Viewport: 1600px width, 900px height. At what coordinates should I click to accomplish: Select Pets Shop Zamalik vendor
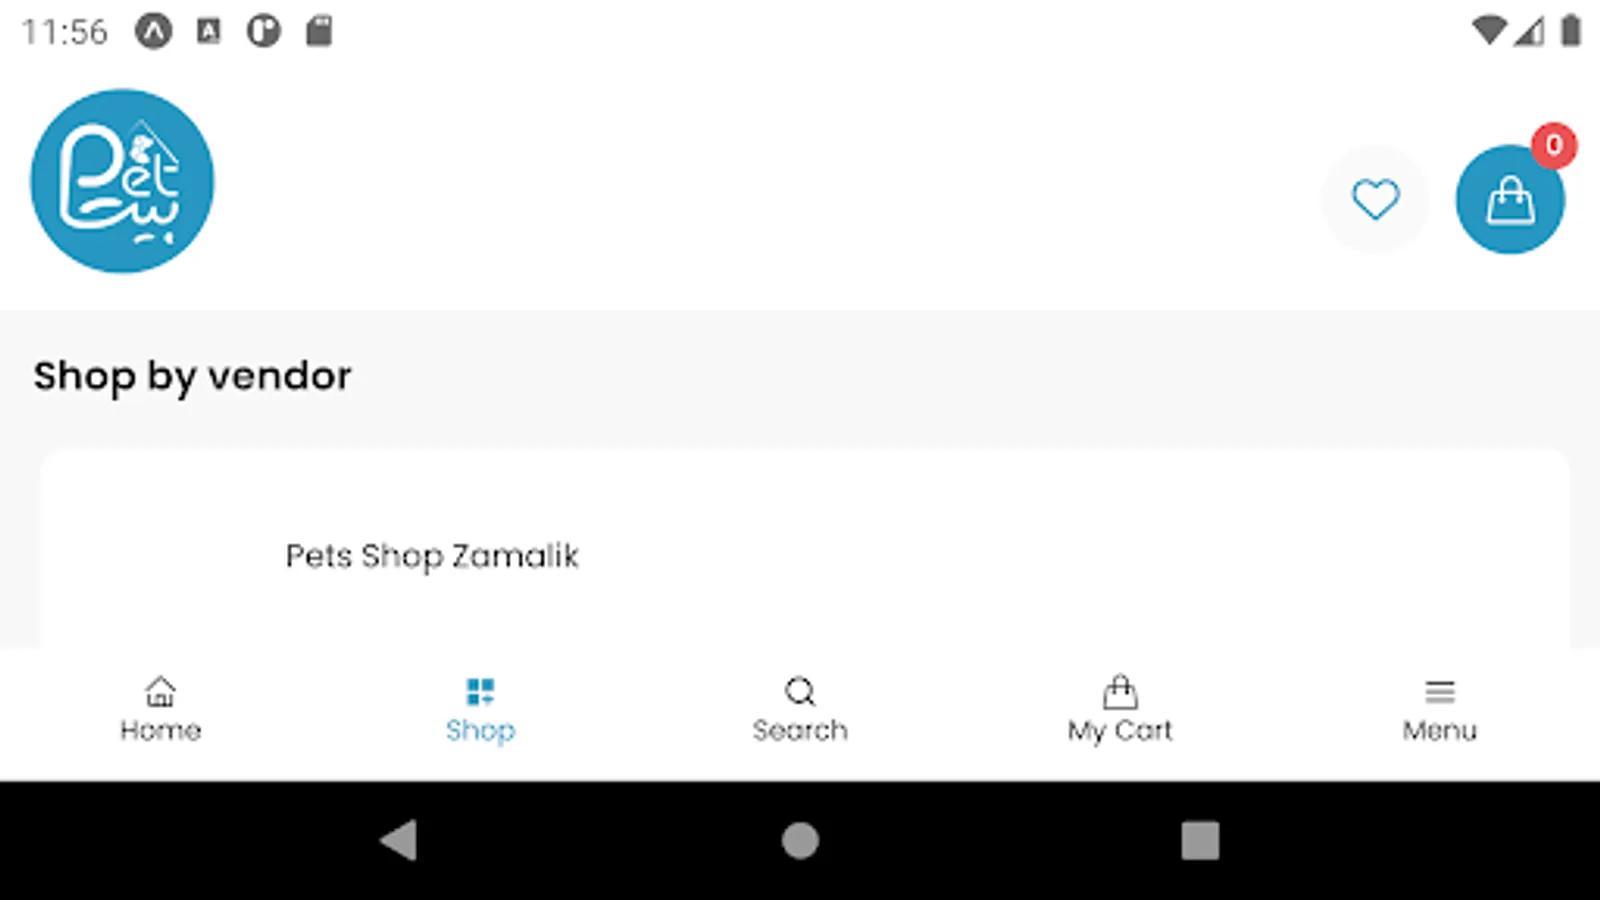coord(432,556)
